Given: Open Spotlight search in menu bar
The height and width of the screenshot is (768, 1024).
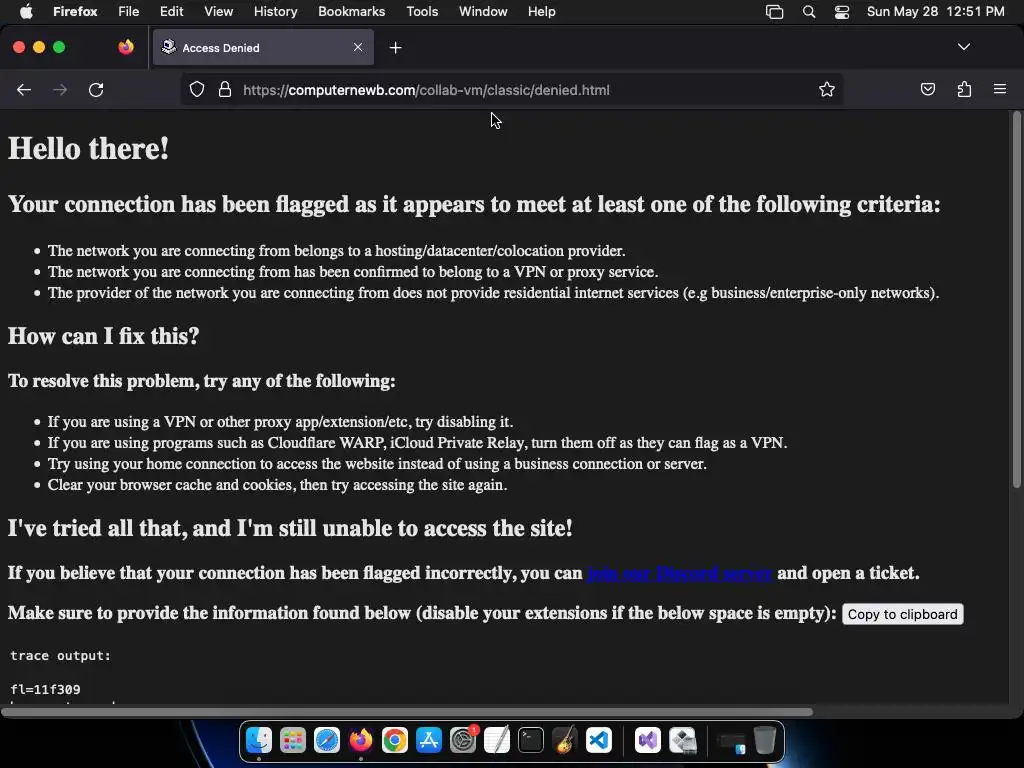Looking at the screenshot, I should (808, 12).
